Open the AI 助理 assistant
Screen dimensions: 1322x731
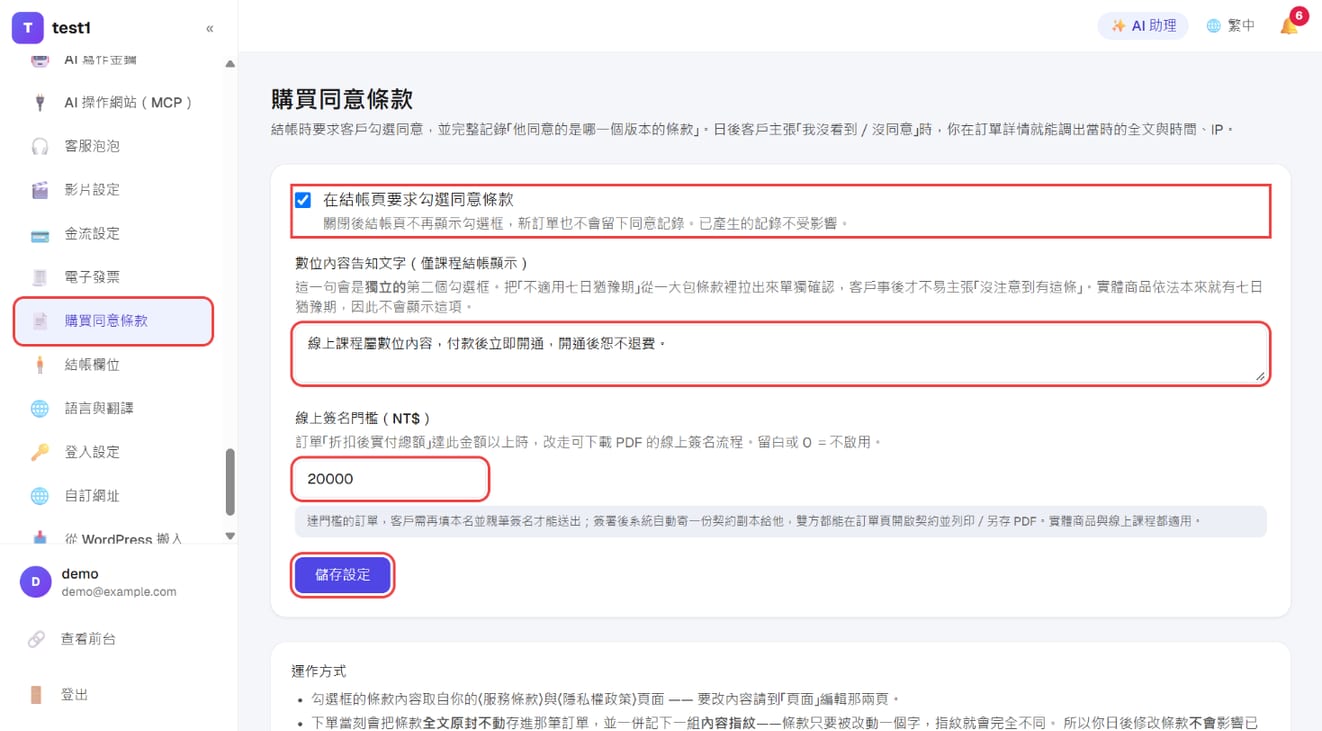[x=1143, y=26]
